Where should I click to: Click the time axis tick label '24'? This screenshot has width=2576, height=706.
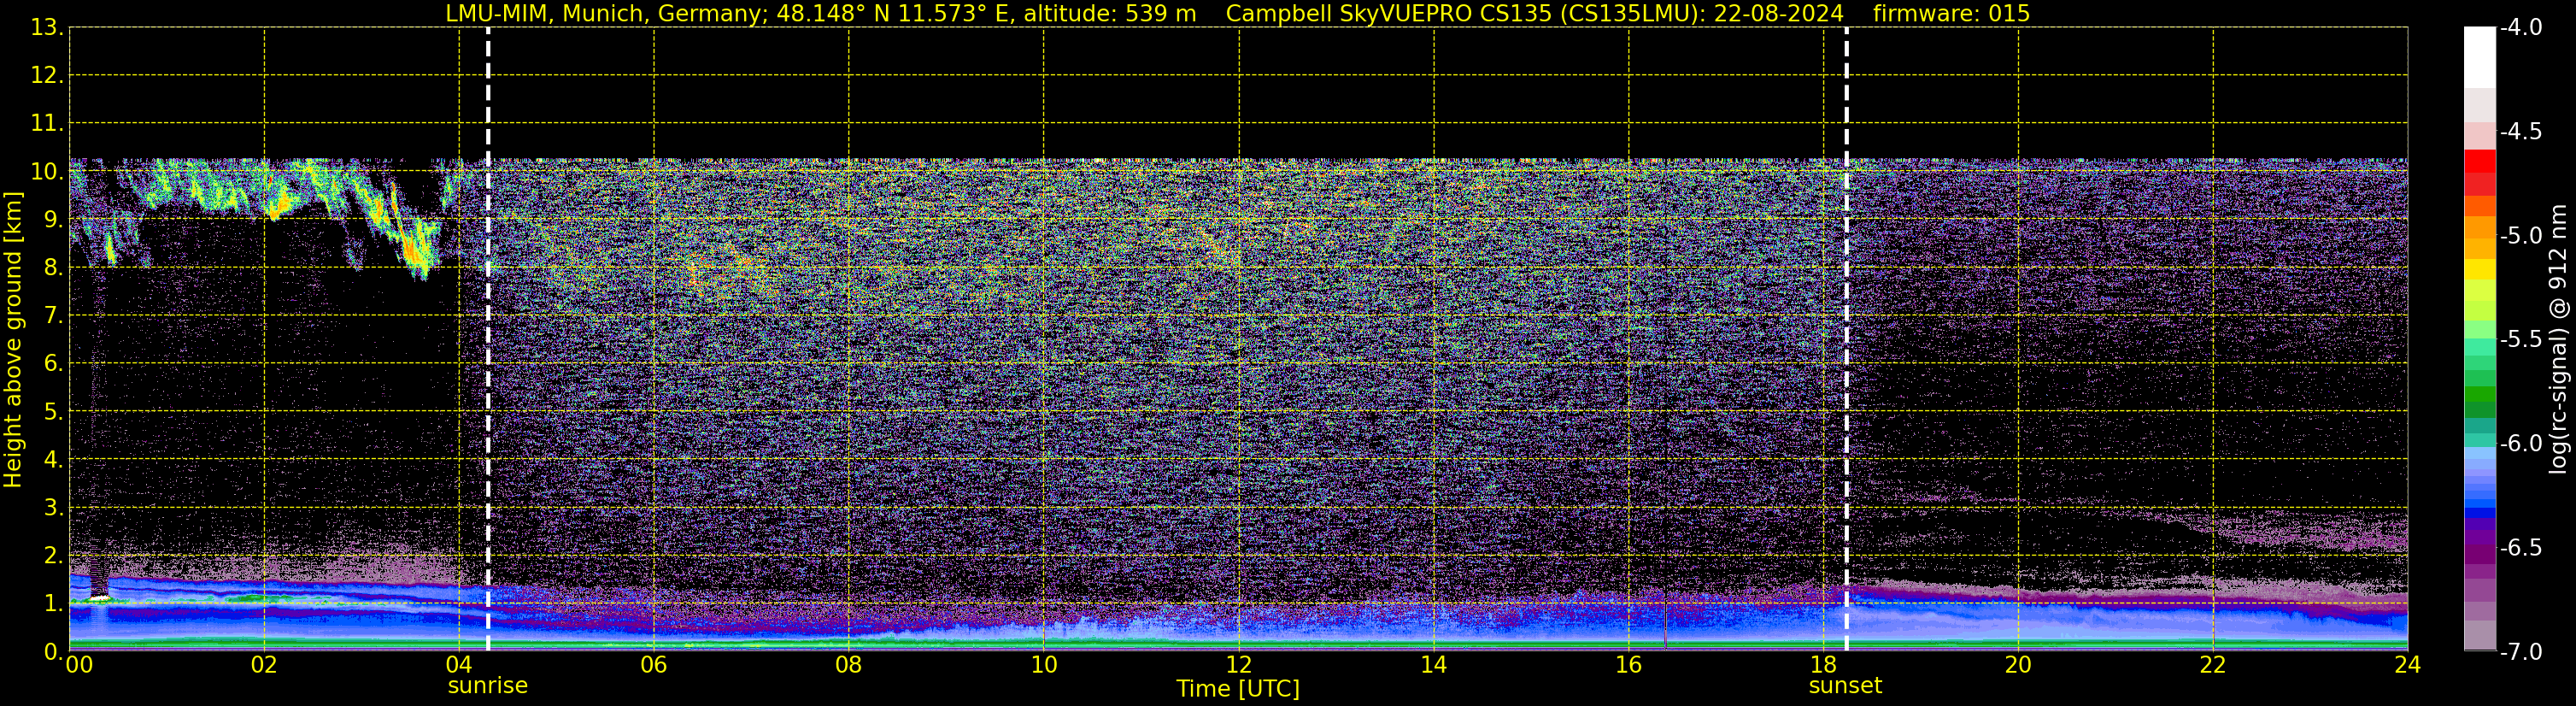[2408, 665]
